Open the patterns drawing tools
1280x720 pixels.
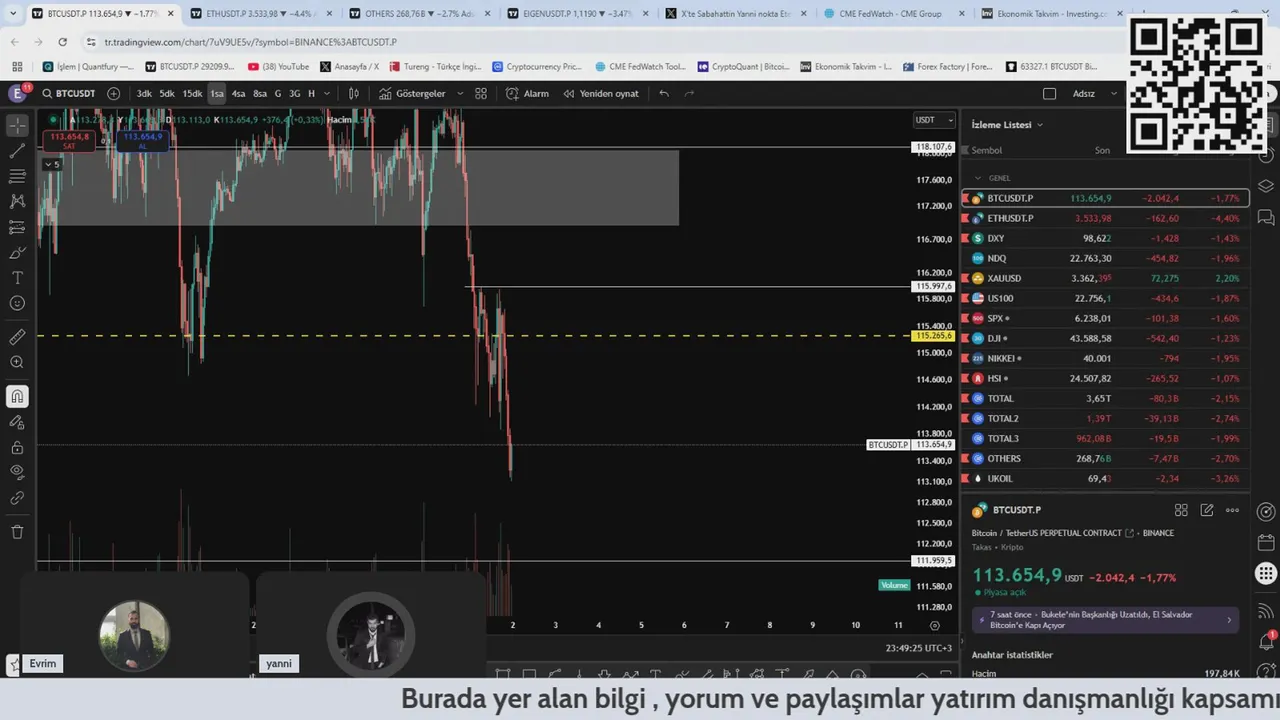point(17,201)
